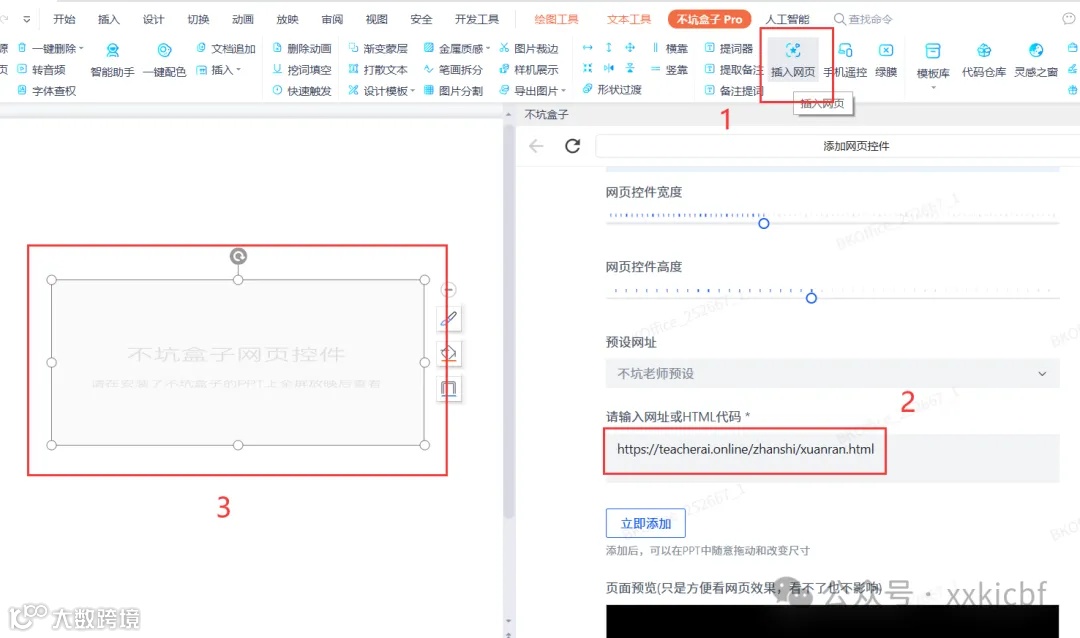Click 删除动画 in the ribbon

click(302, 48)
